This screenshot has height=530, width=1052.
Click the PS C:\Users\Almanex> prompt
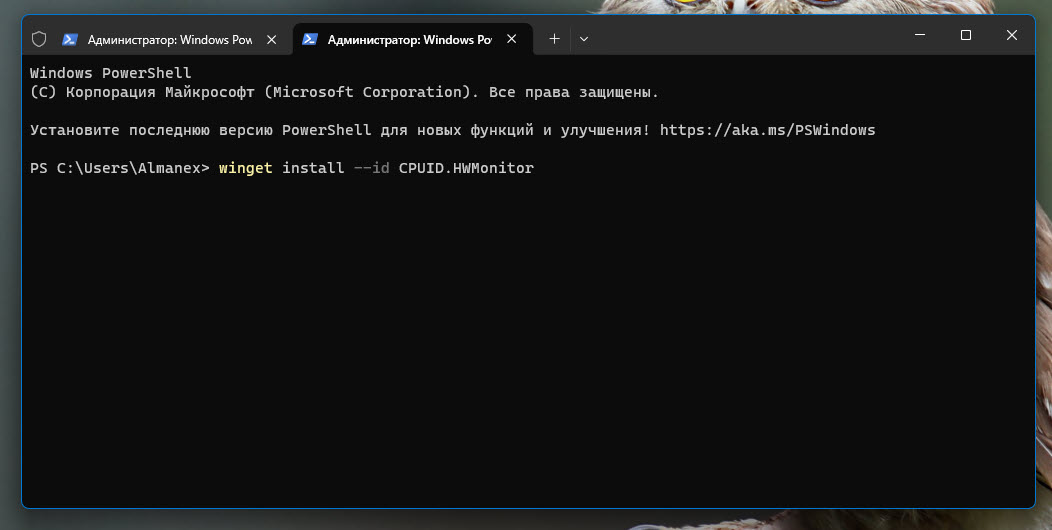(x=120, y=168)
